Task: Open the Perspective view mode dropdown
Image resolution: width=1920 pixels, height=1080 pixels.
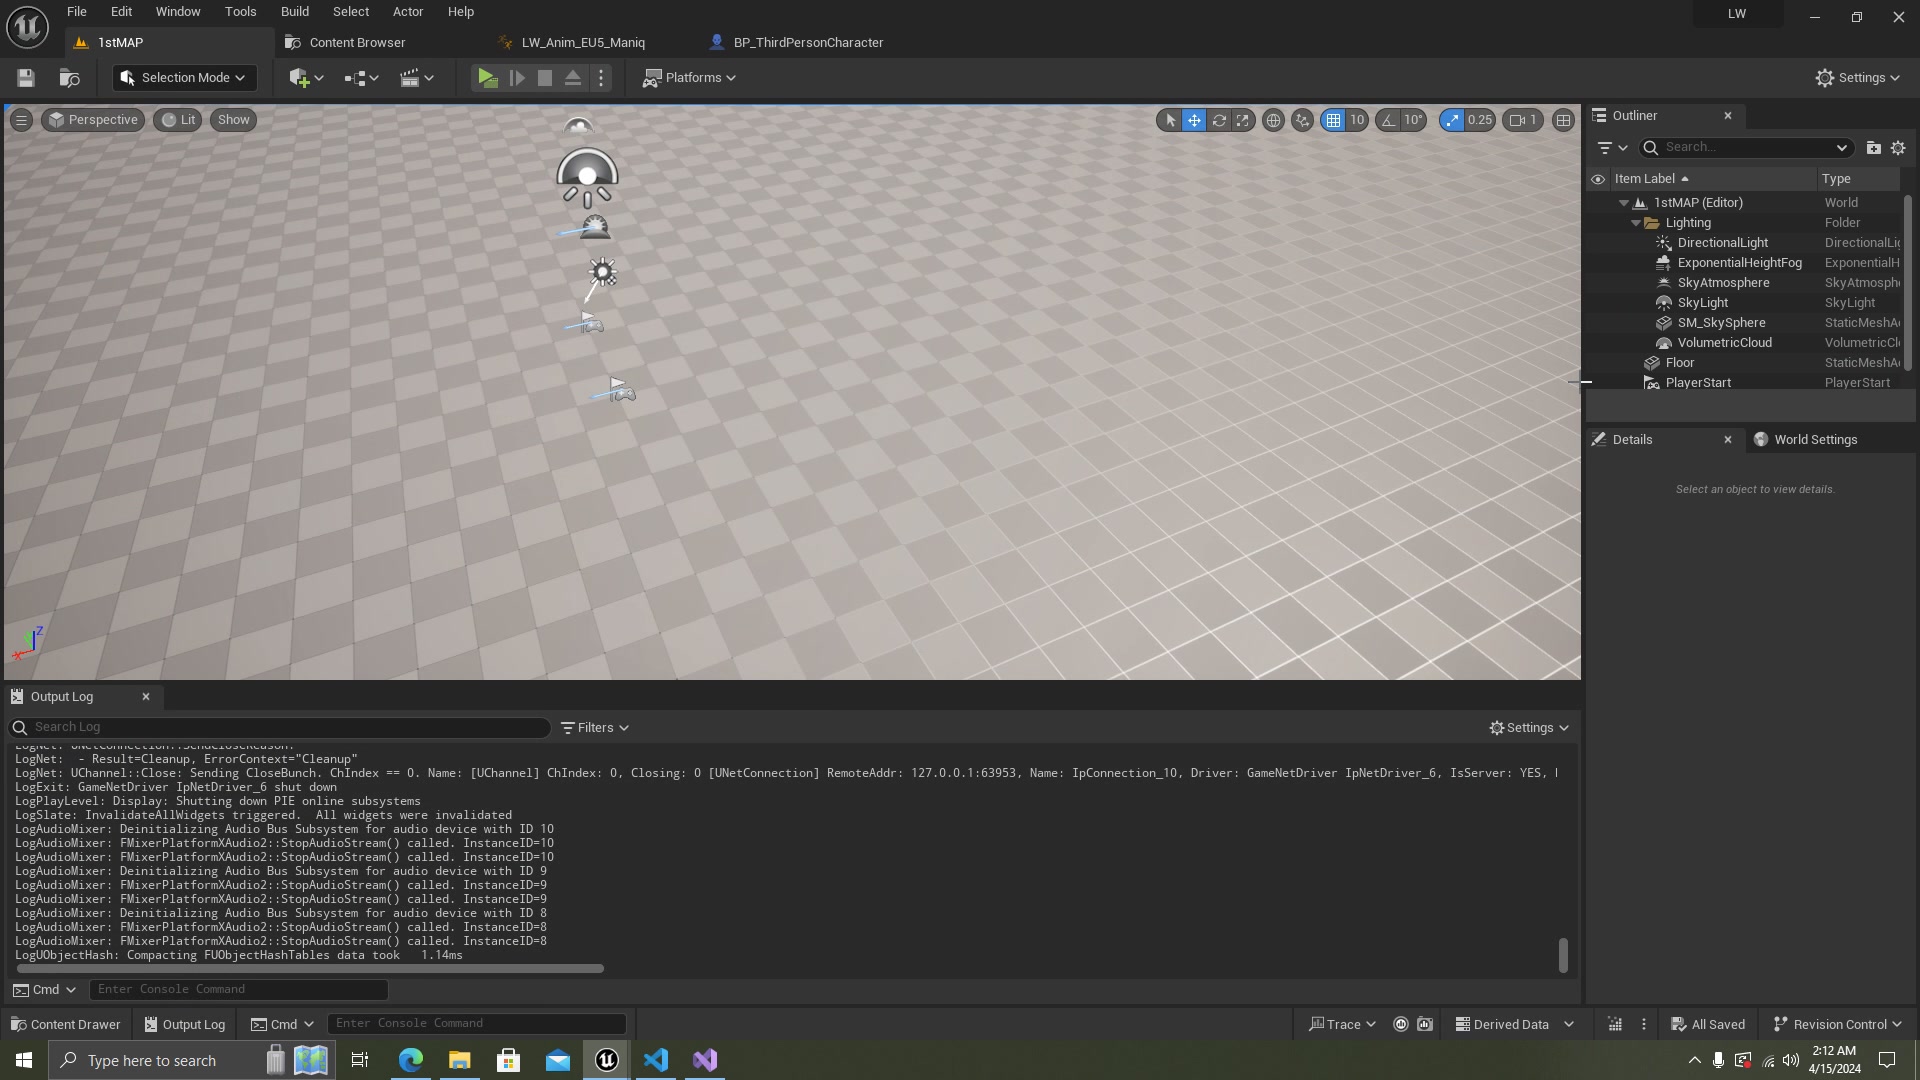Action: pos(93,120)
